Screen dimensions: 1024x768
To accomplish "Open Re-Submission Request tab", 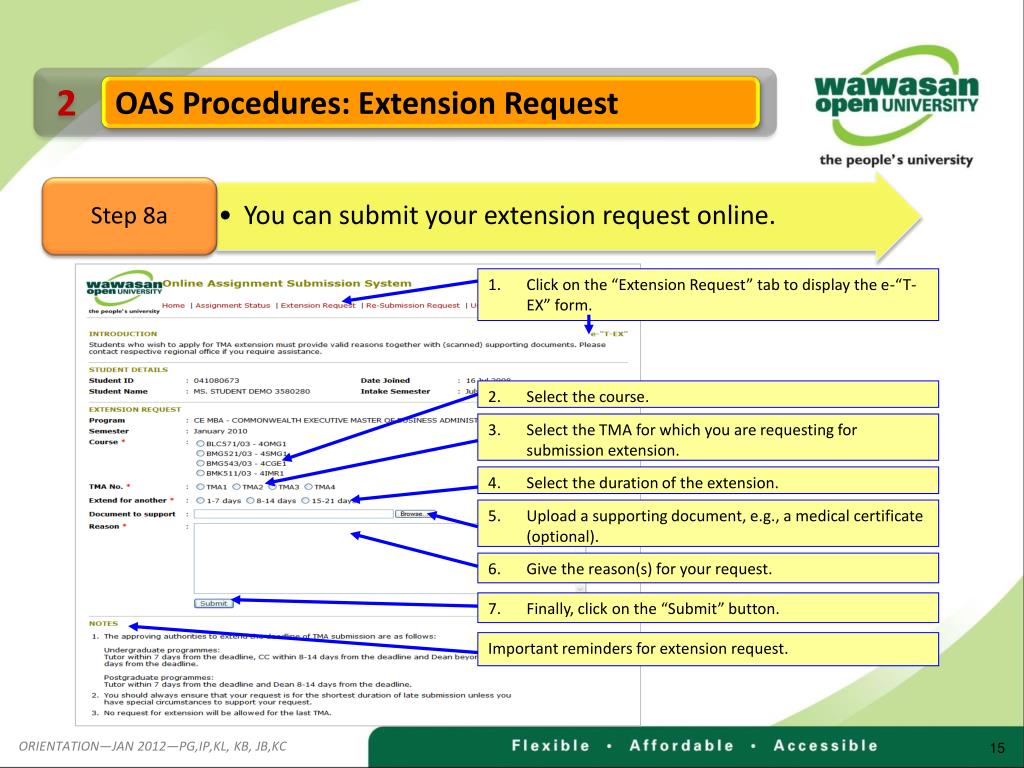I will click(x=413, y=306).
